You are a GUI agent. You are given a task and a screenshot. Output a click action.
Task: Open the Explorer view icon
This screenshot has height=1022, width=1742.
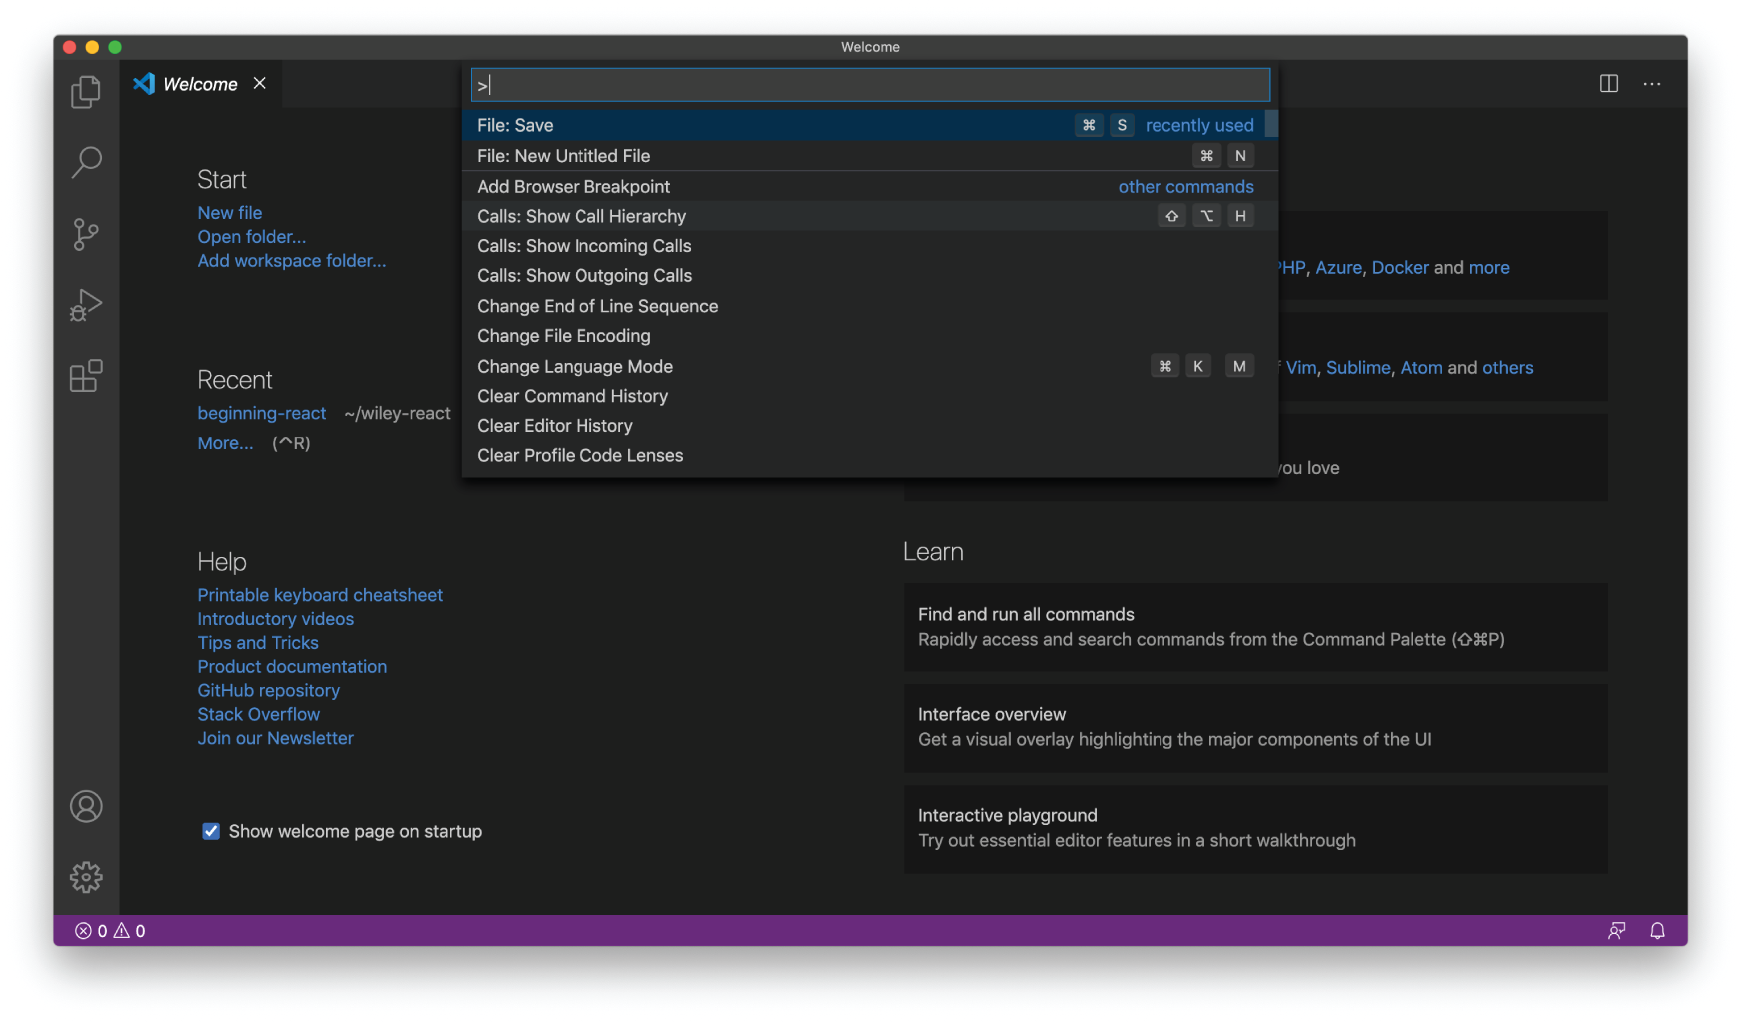click(86, 90)
